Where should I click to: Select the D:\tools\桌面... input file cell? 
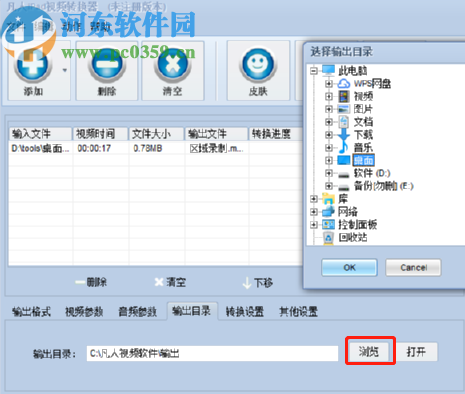[x=40, y=148]
